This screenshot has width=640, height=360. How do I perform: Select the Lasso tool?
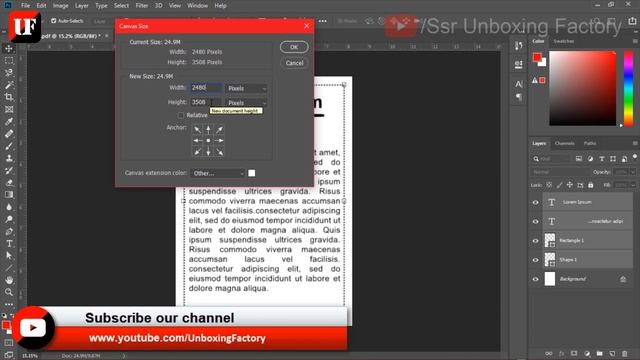coord(9,73)
